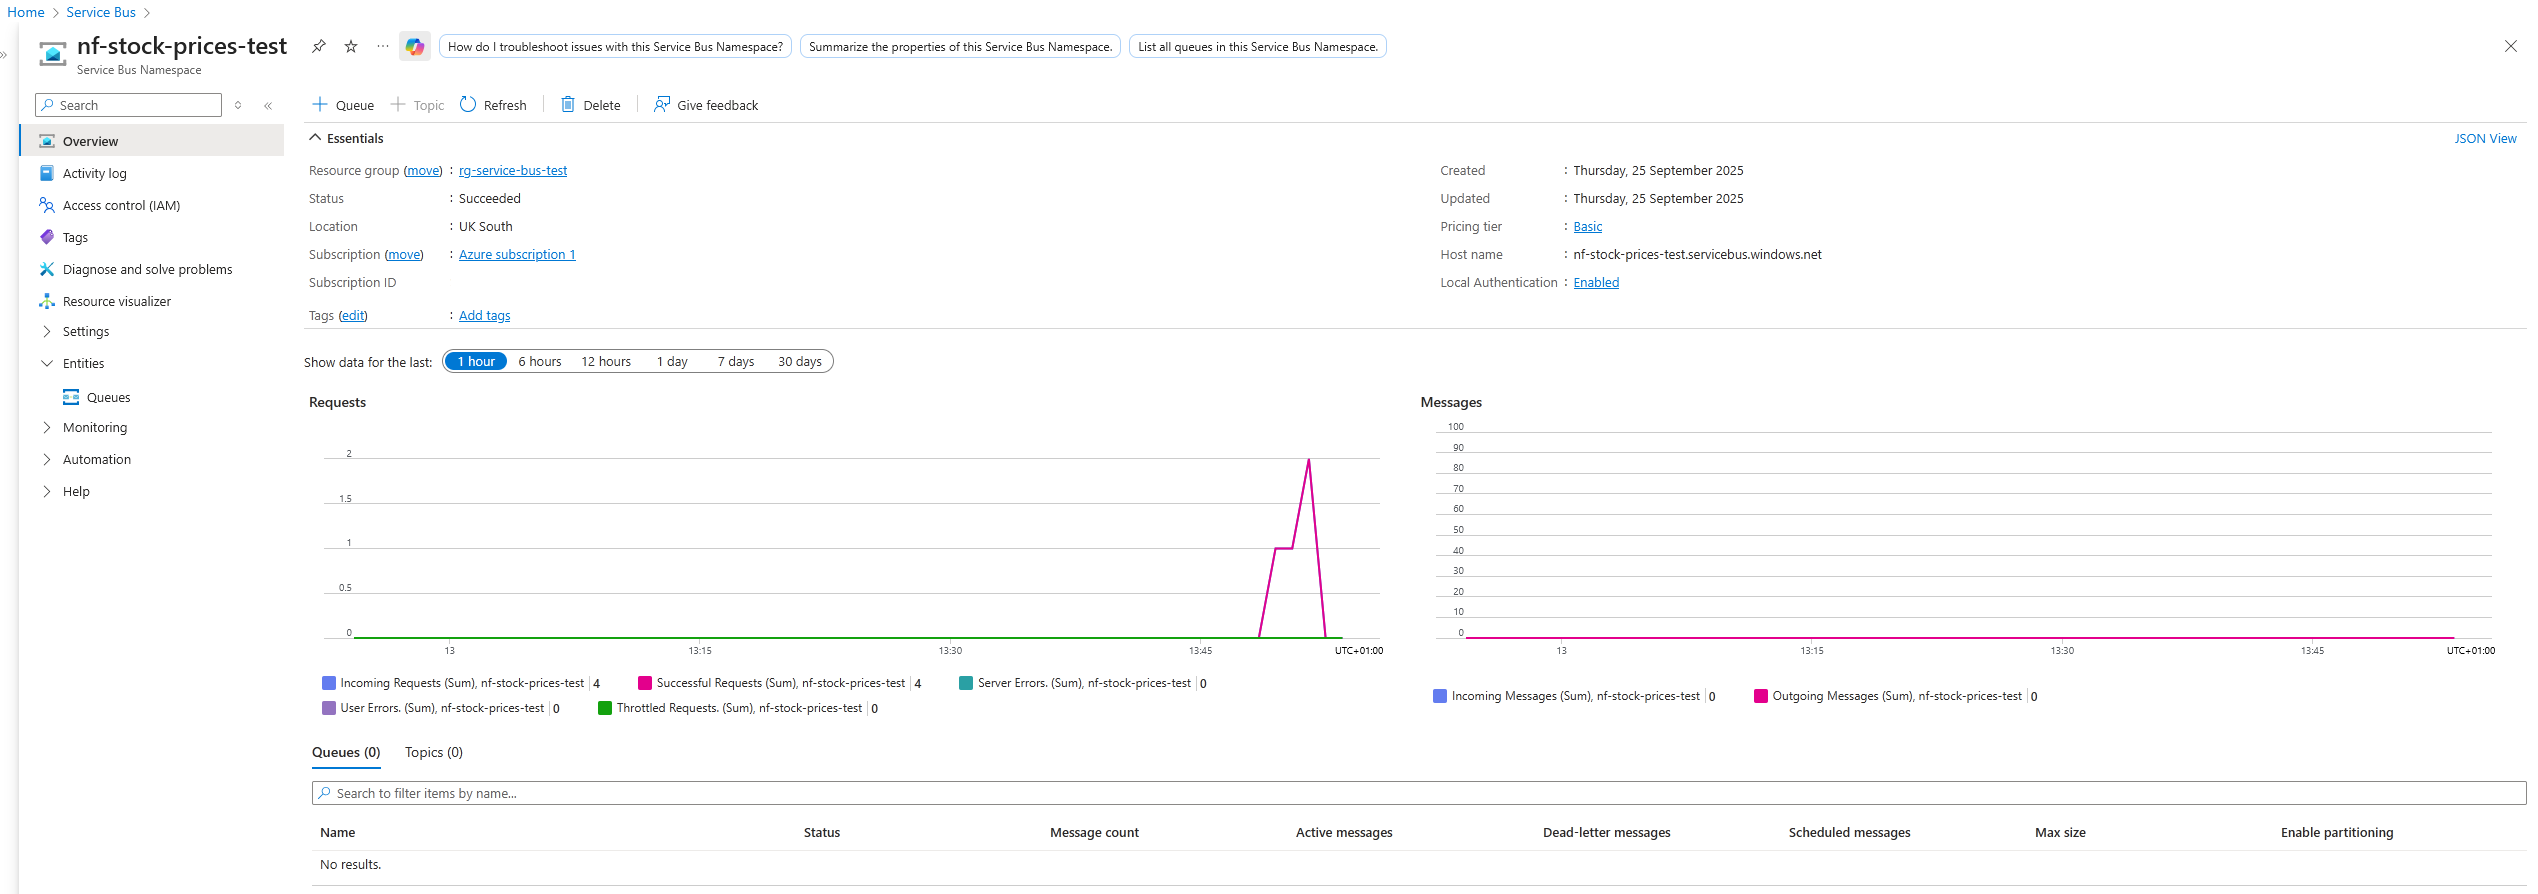Collapse the sidebar menu with double chevron
This screenshot has height=894, width=2538.
click(x=268, y=105)
